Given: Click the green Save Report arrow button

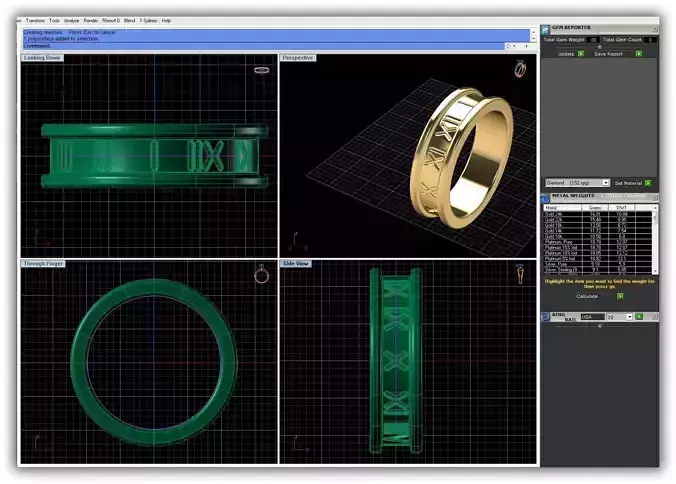Looking at the screenshot, I should pyautogui.click(x=639, y=54).
